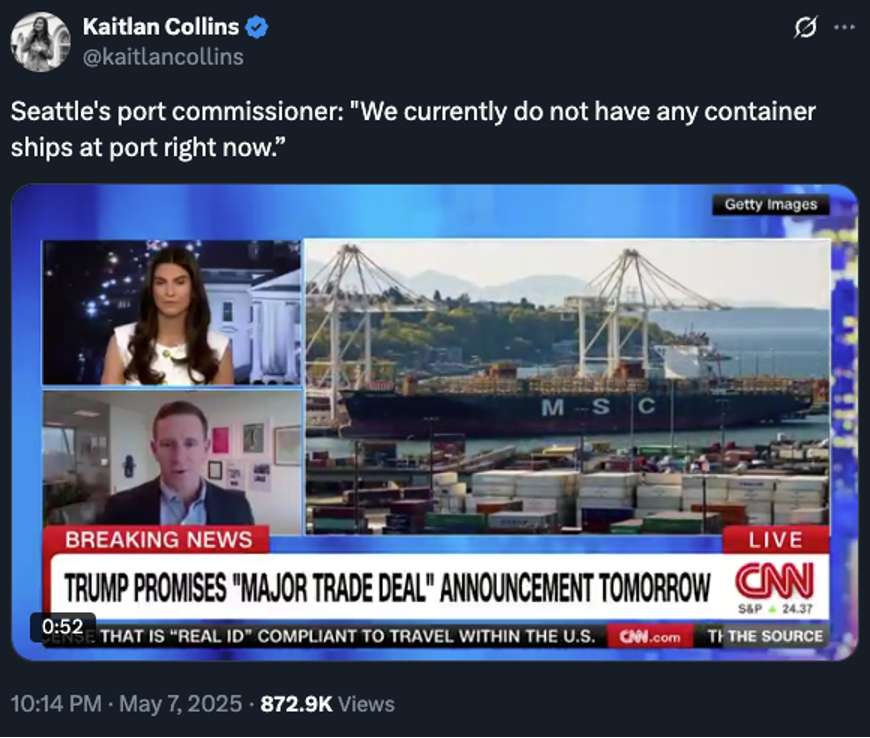870x738 pixels.
Task: Click the blue verified badge
Action: (256, 27)
